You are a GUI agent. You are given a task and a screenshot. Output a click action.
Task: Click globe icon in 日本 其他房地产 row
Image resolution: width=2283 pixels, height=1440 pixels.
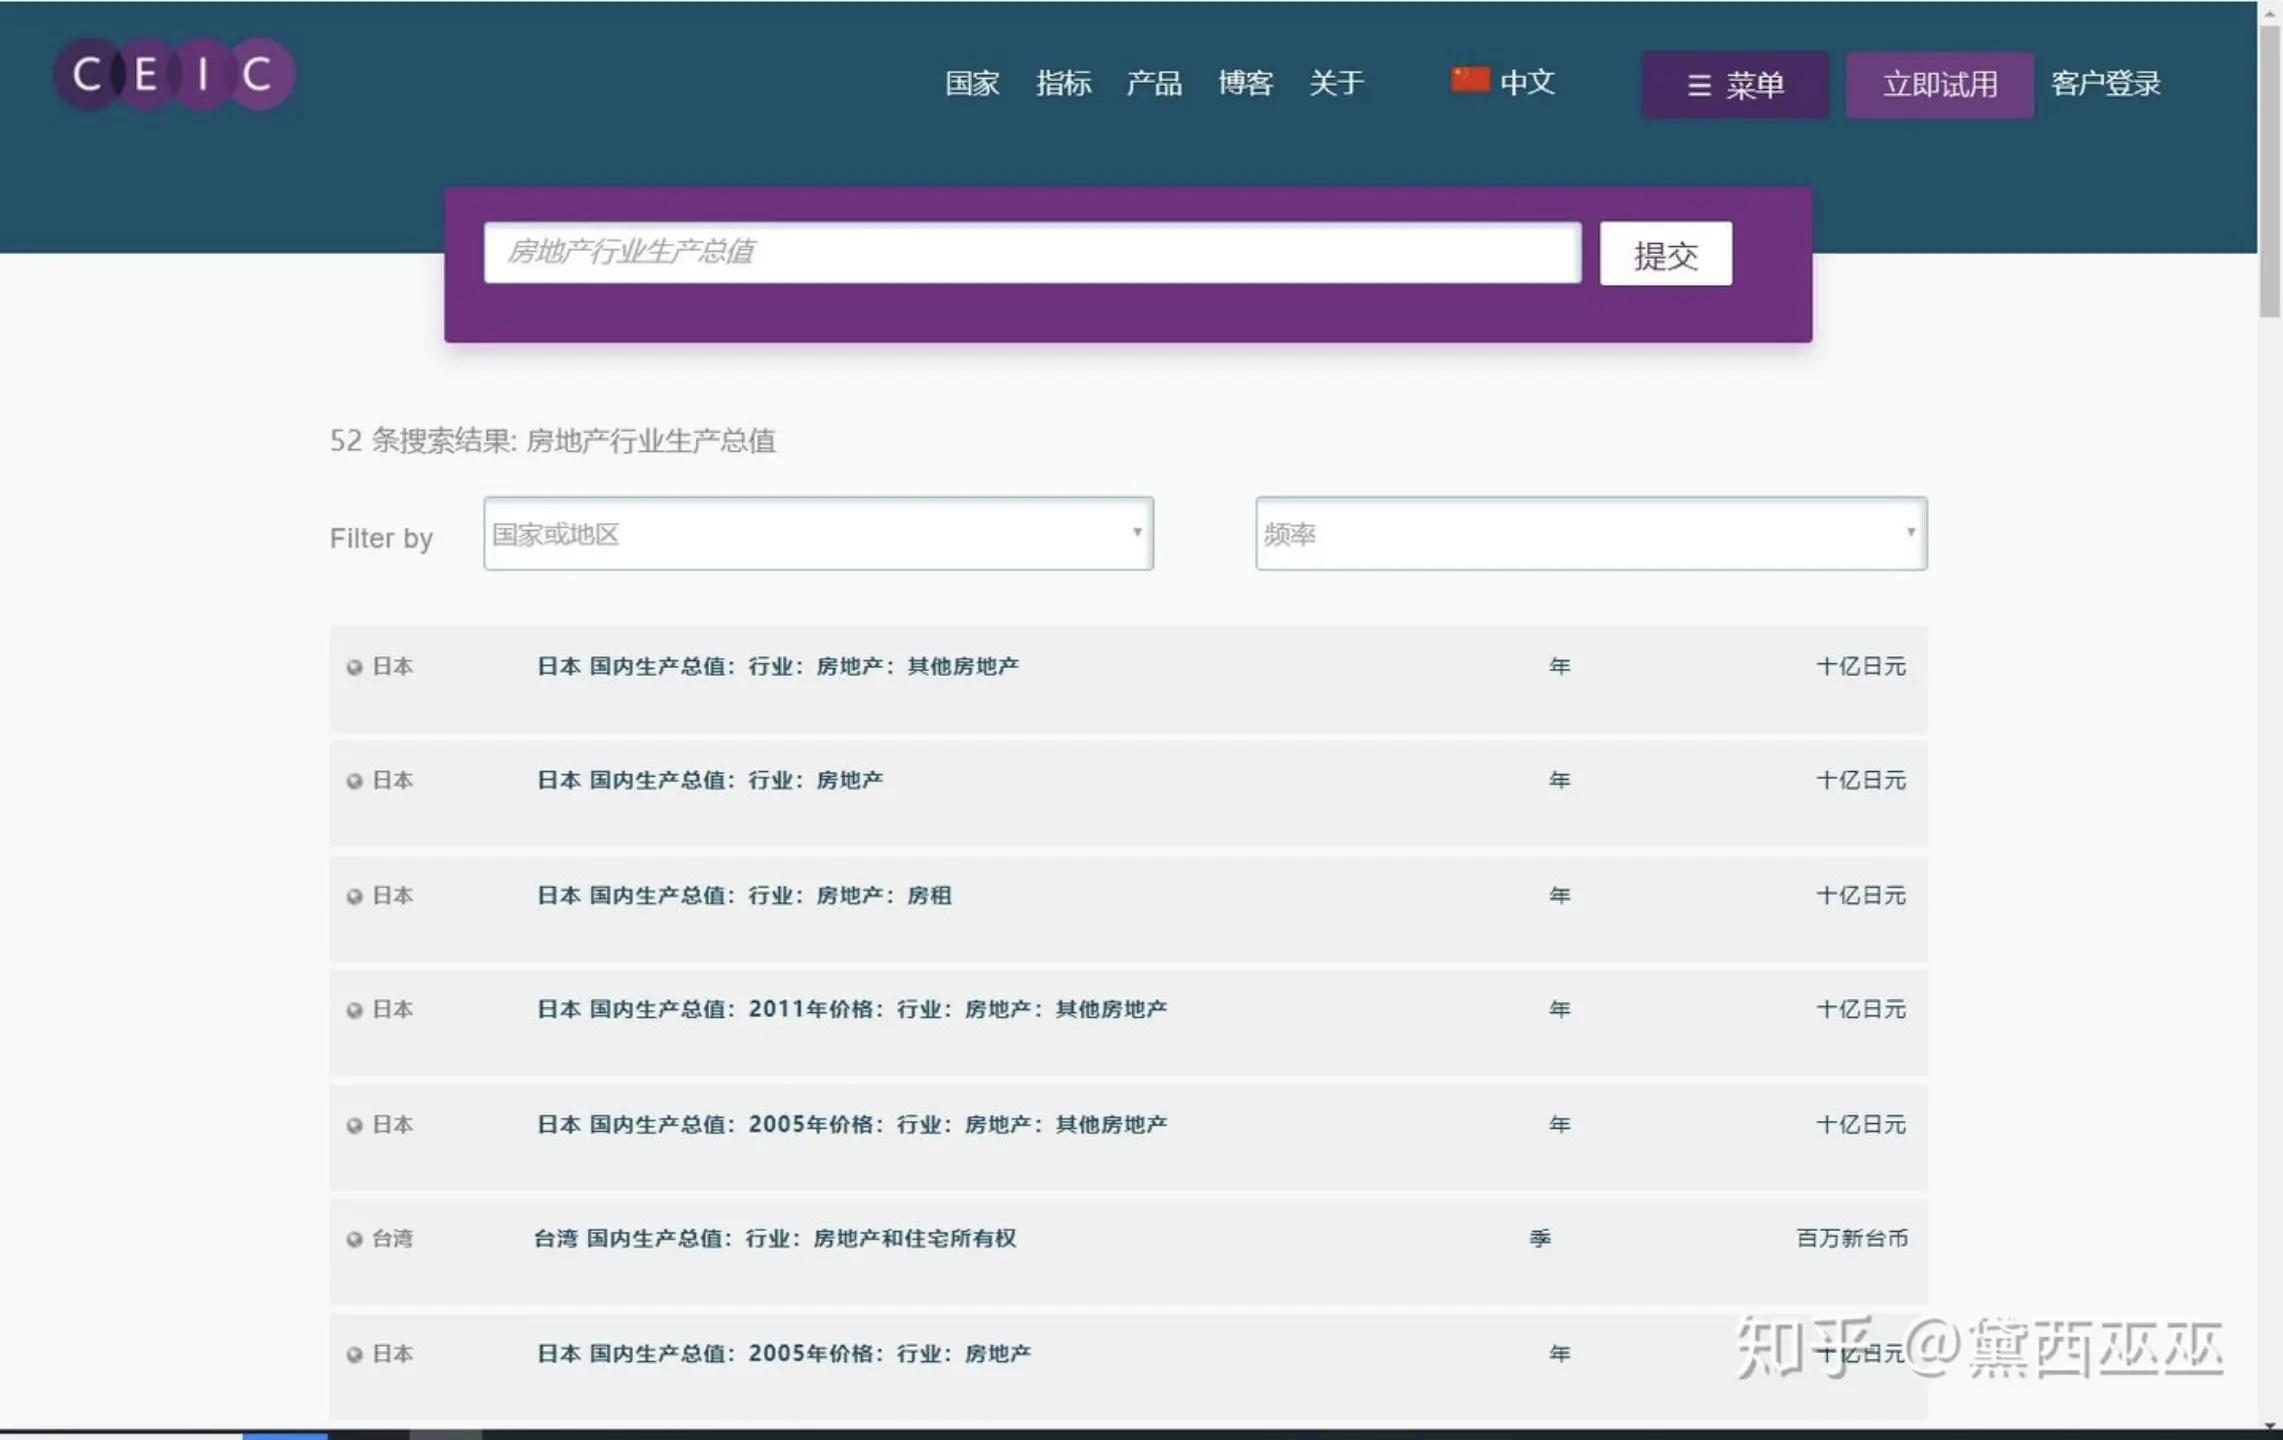354,667
